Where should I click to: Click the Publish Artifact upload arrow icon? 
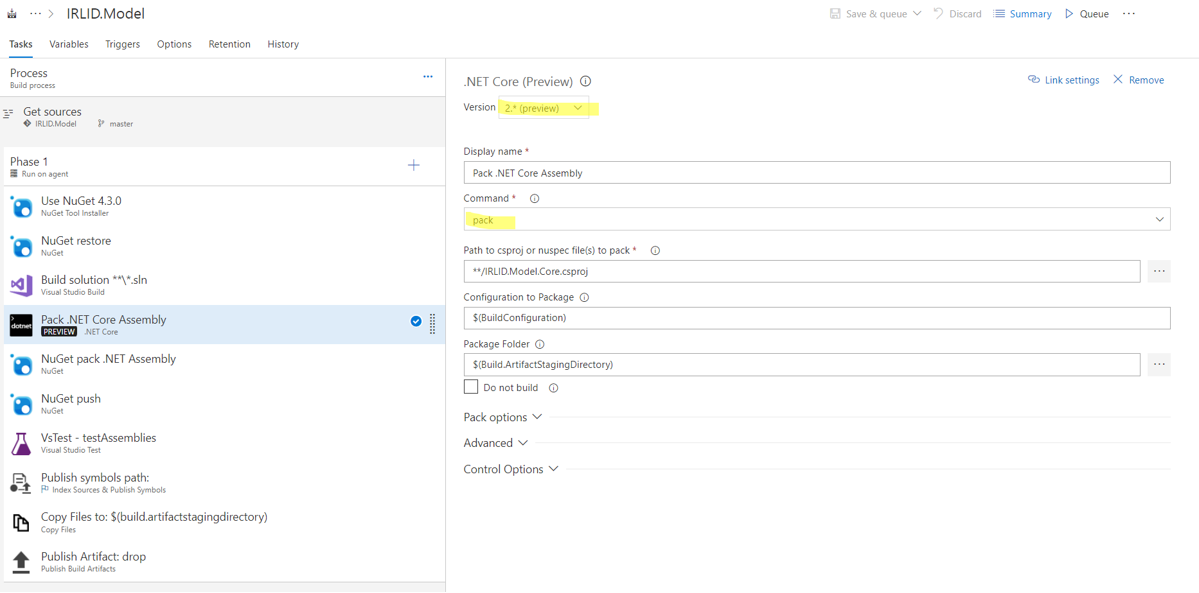point(21,562)
